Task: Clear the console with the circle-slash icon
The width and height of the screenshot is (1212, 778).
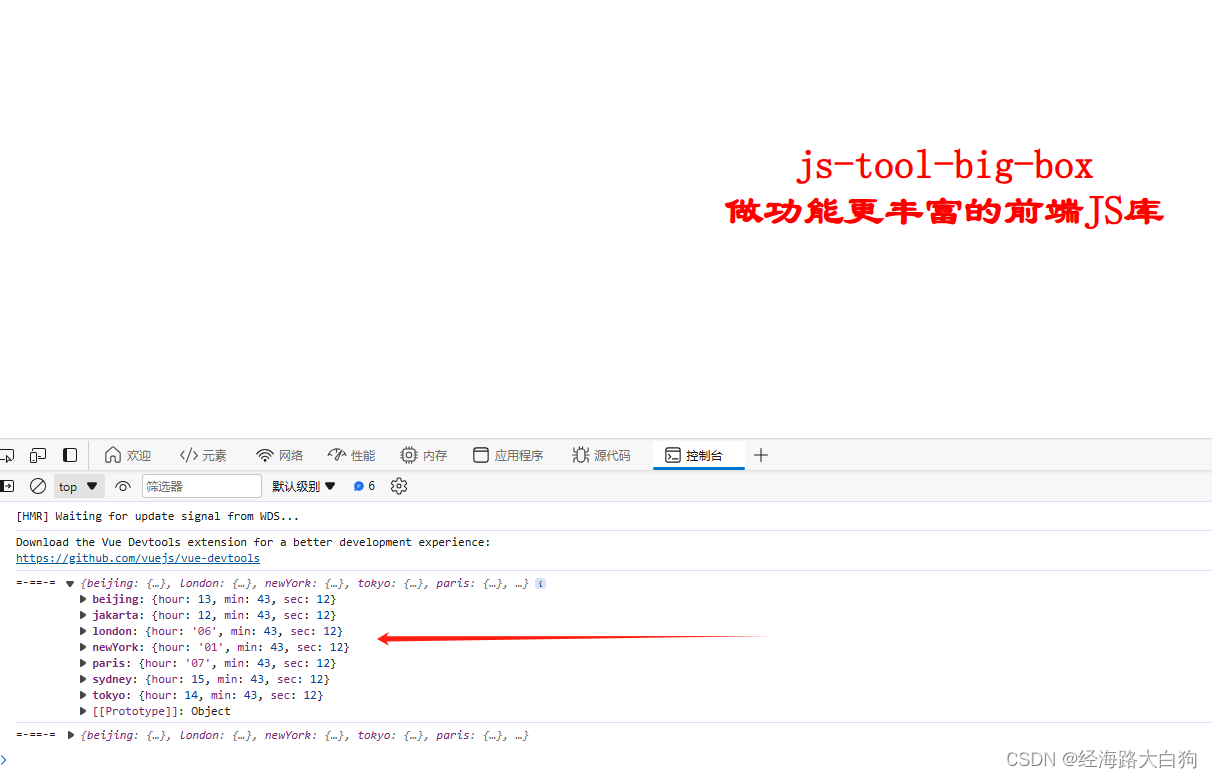Action: (x=38, y=486)
